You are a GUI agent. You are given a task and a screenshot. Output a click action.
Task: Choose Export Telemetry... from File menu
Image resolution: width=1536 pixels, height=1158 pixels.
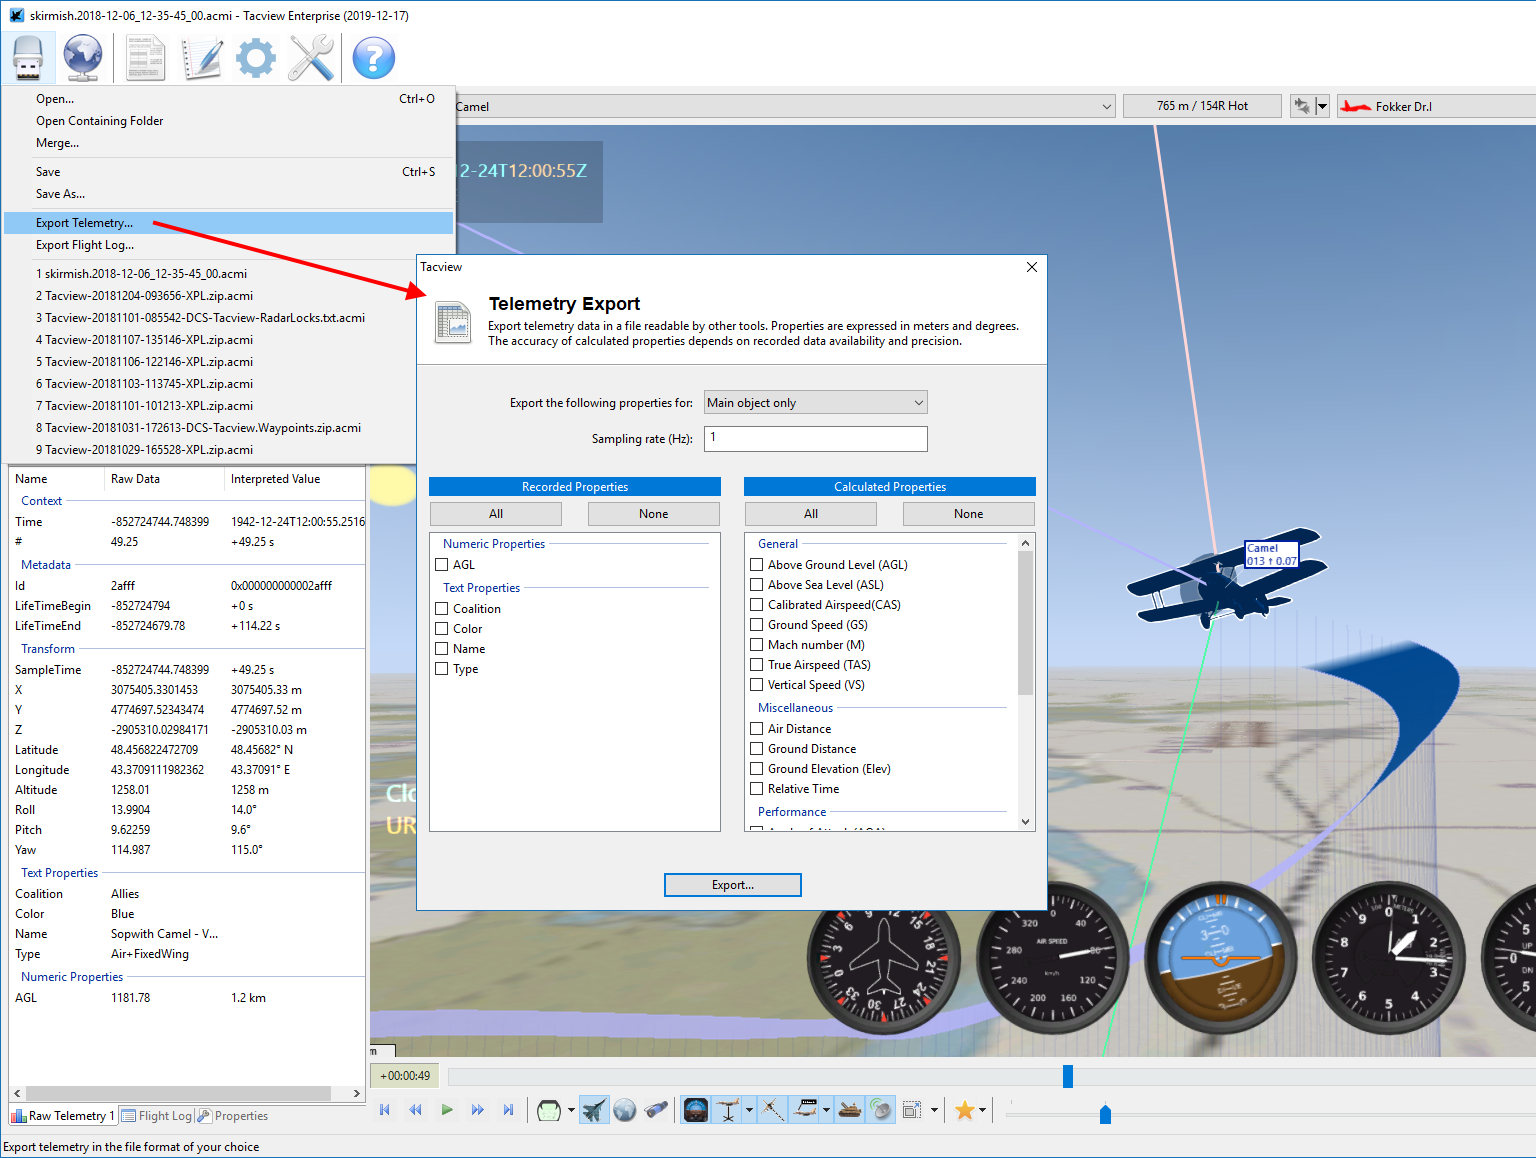click(229, 223)
